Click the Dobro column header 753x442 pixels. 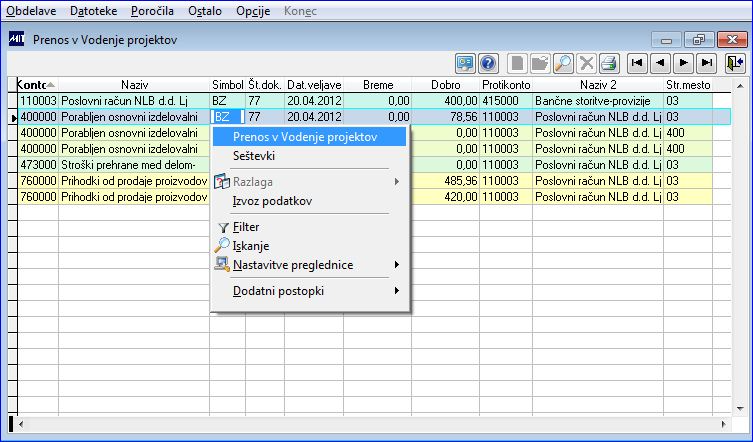pos(446,85)
